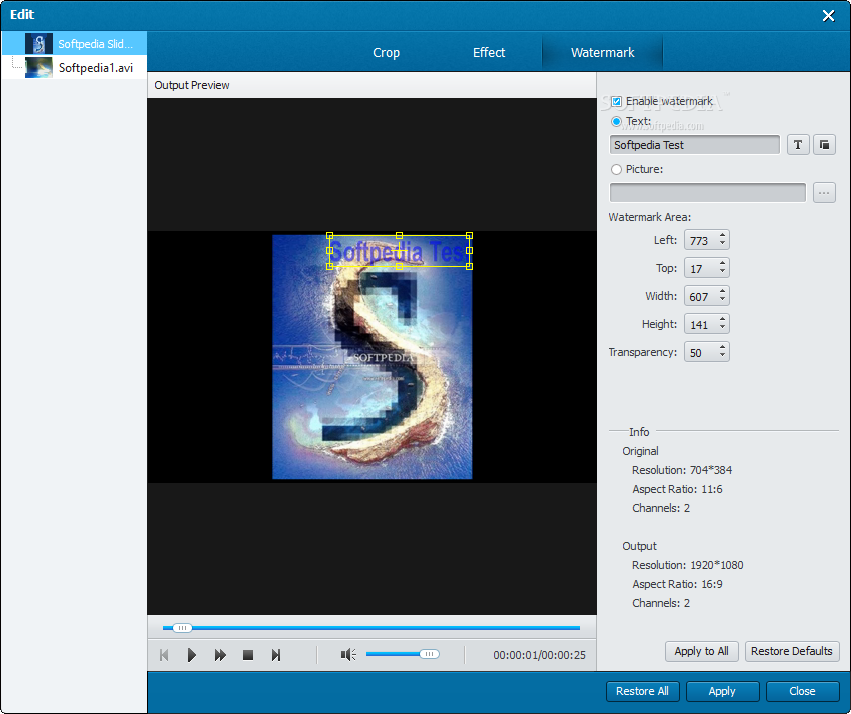Screen dimensions: 851x714
Task: Click the '00:00:01/00:00:25' time display
Action: click(539, 655)
